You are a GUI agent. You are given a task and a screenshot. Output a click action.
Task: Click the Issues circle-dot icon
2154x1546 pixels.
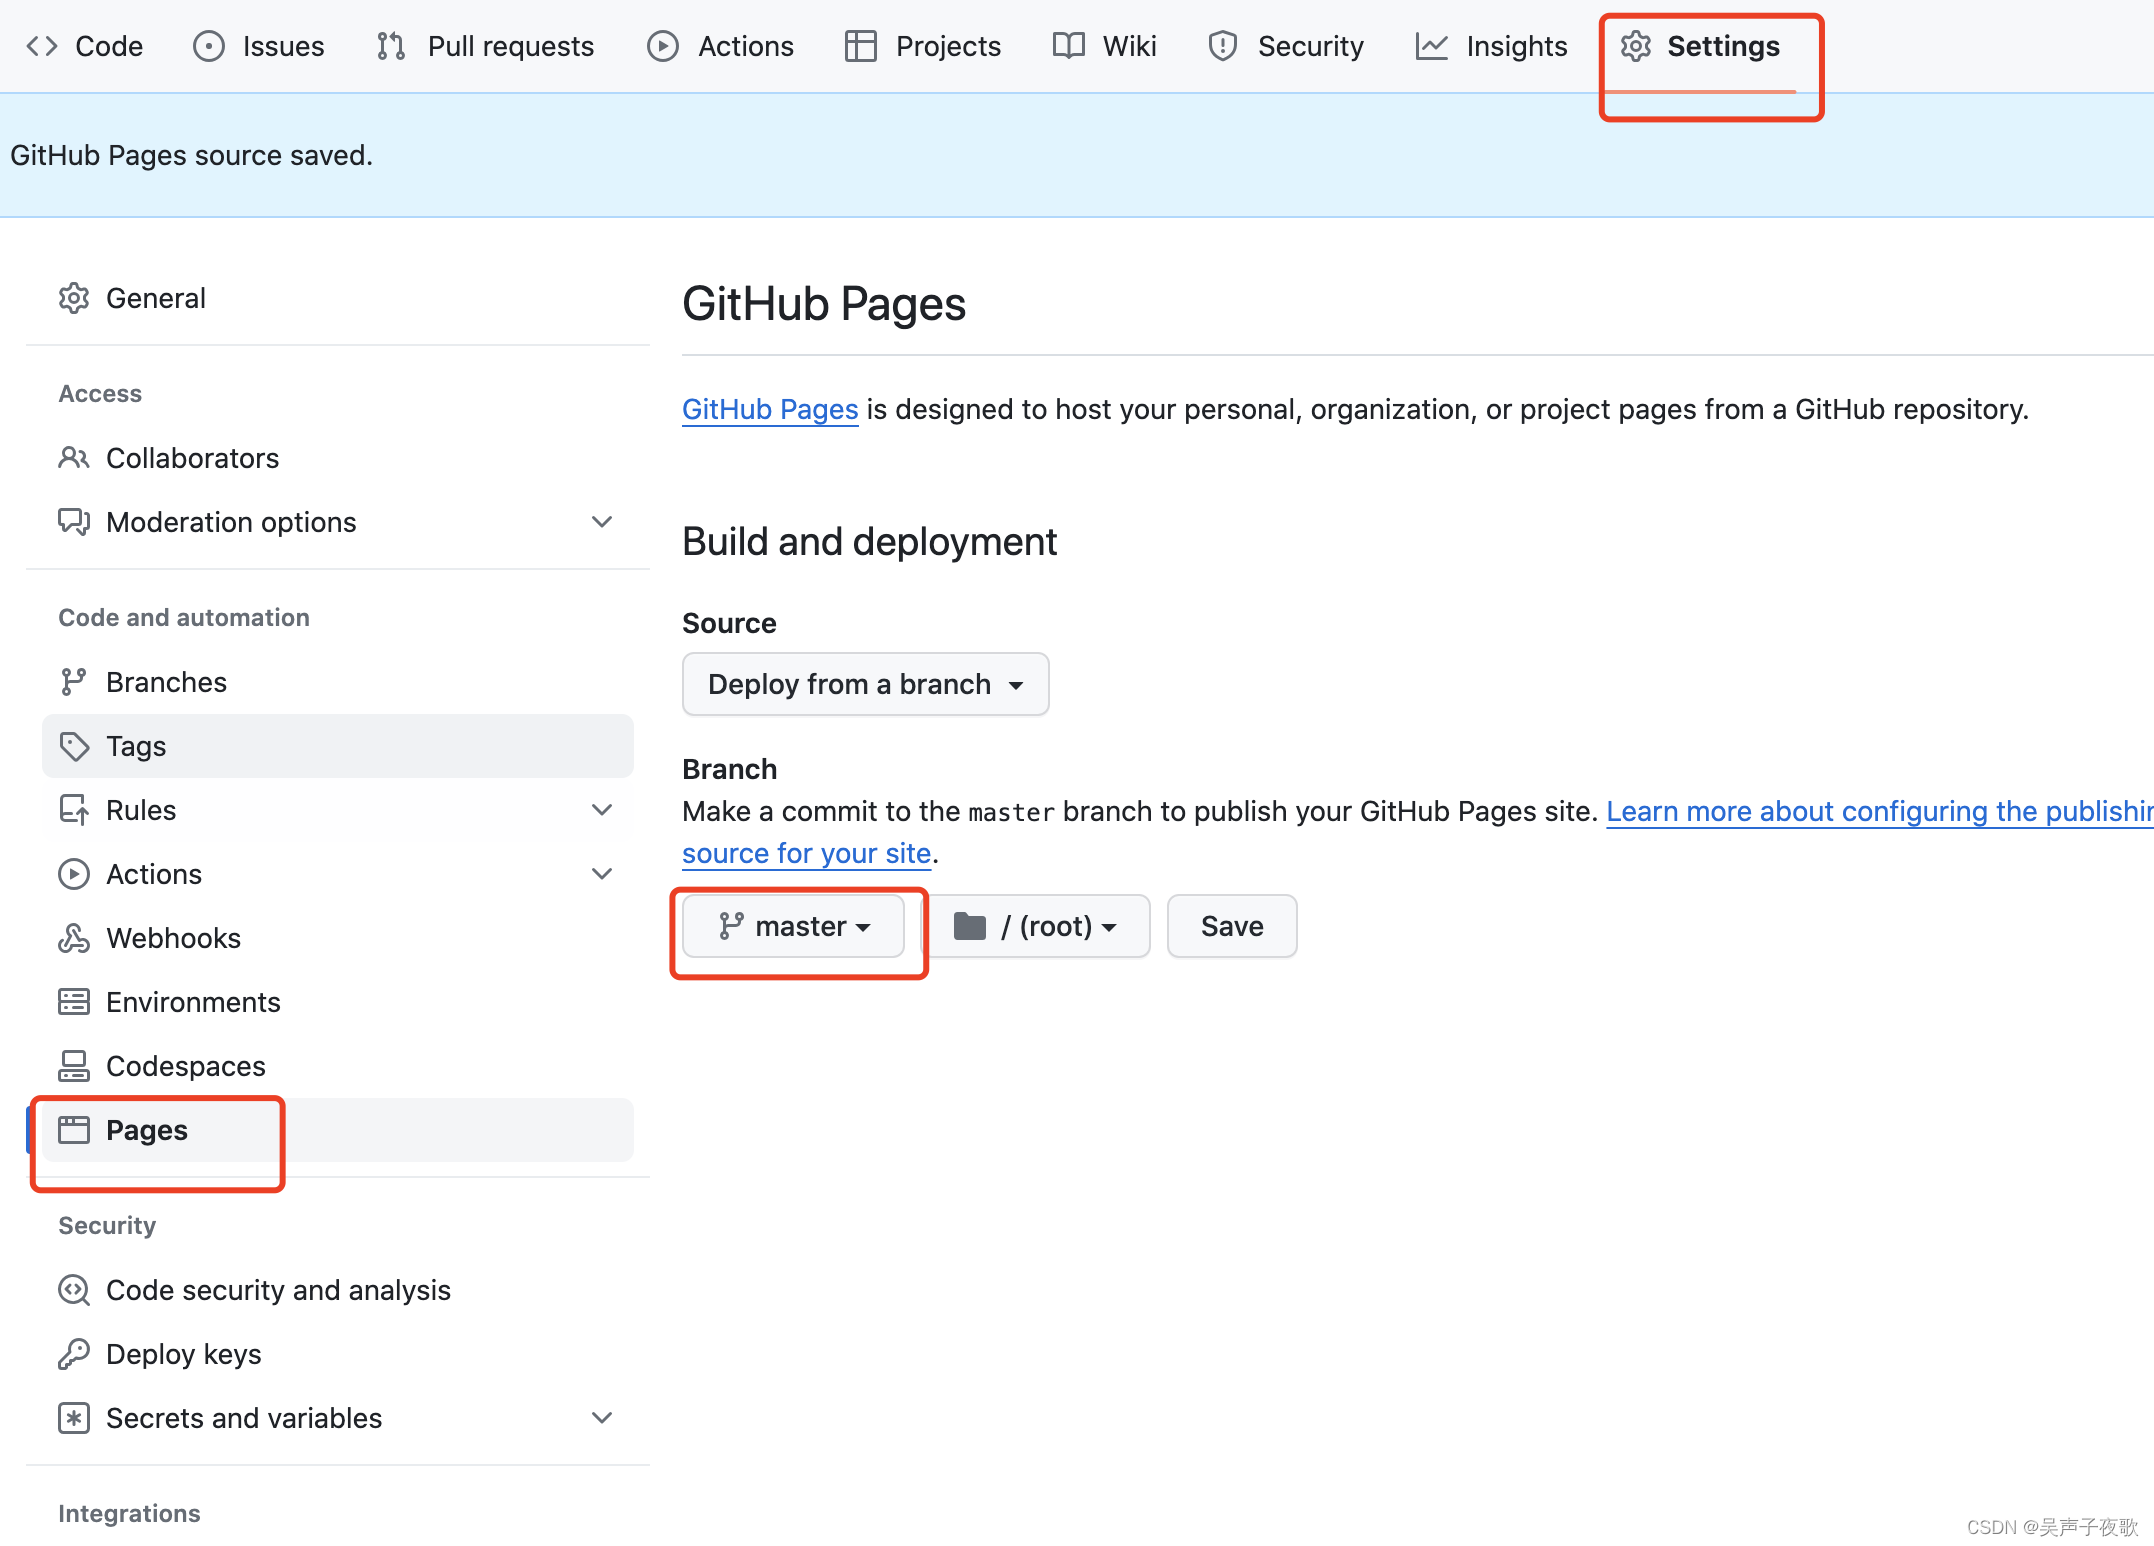(x=209, y=46)
